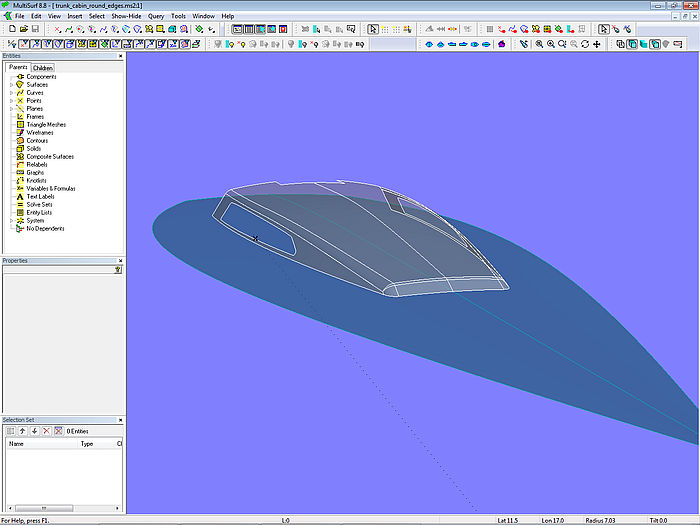Click the Pan cross-arrows icon
Viewport: 700px width, 525px height.
599,44
